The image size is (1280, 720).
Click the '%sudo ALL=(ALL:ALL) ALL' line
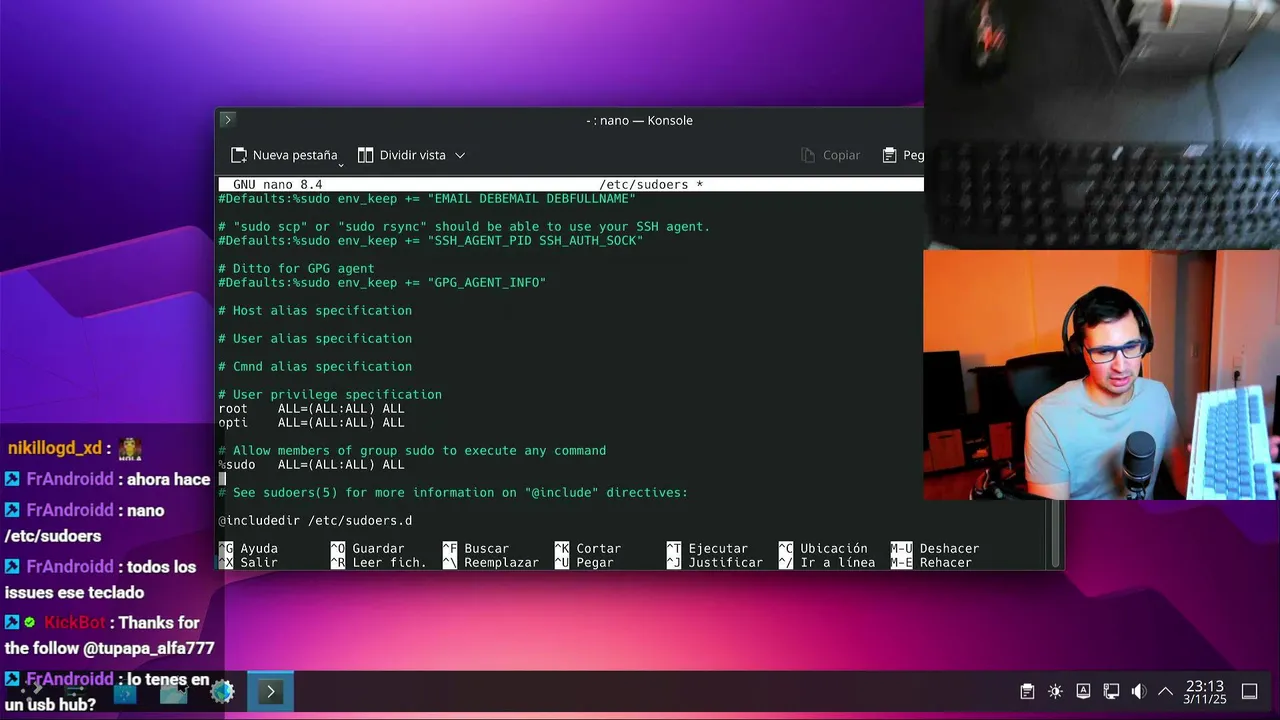coord(311,465)
